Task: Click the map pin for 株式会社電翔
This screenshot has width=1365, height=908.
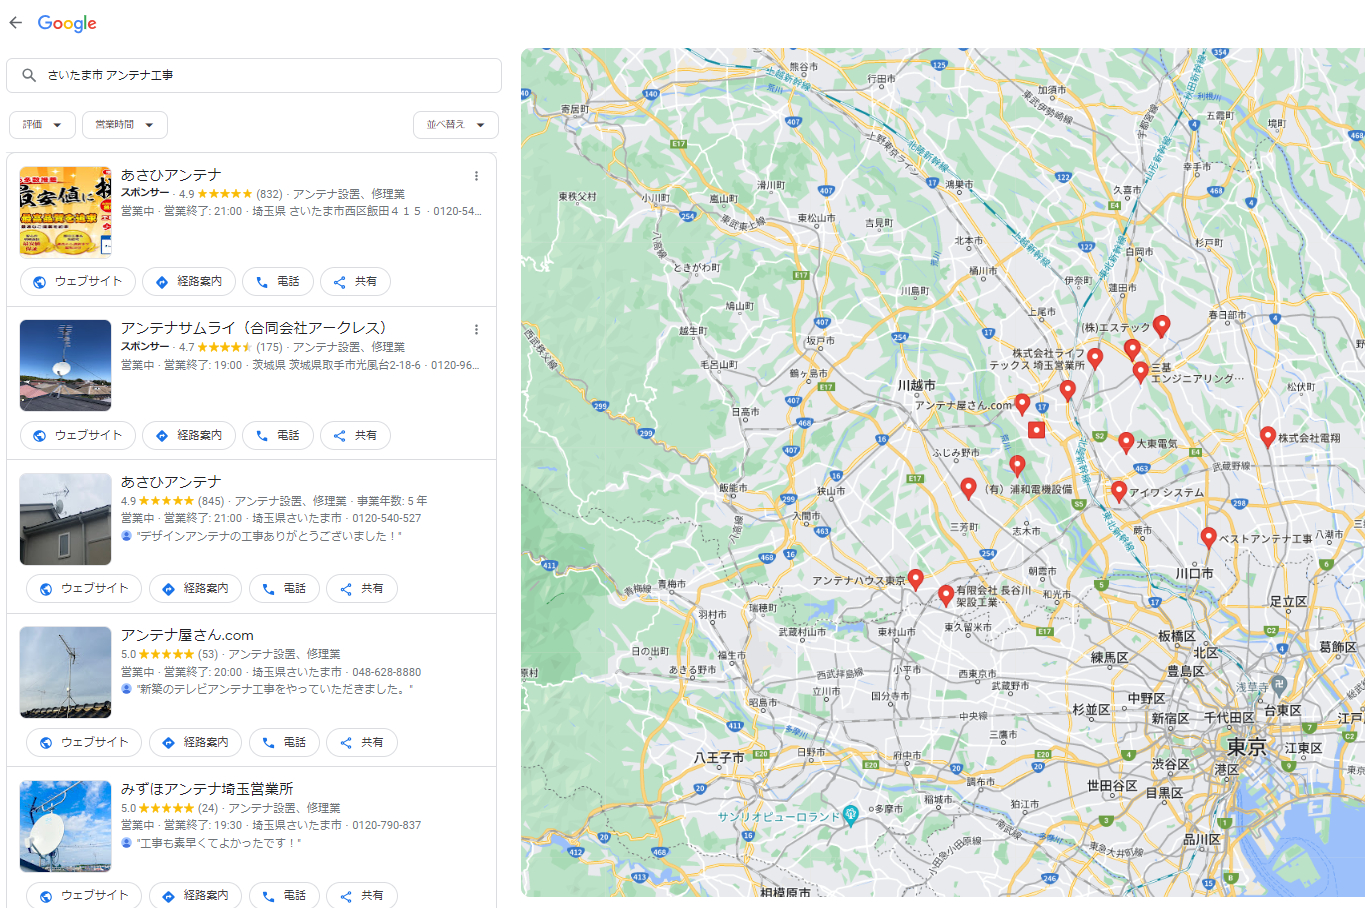Action: 1267,436
